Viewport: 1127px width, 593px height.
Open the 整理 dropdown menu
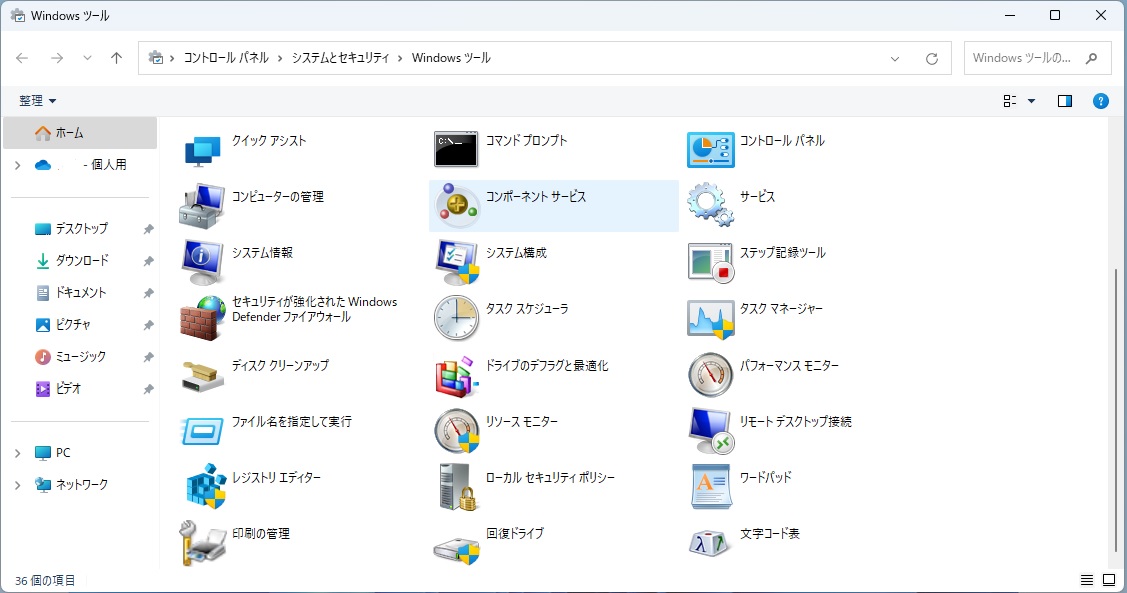[x=38, y=101]
